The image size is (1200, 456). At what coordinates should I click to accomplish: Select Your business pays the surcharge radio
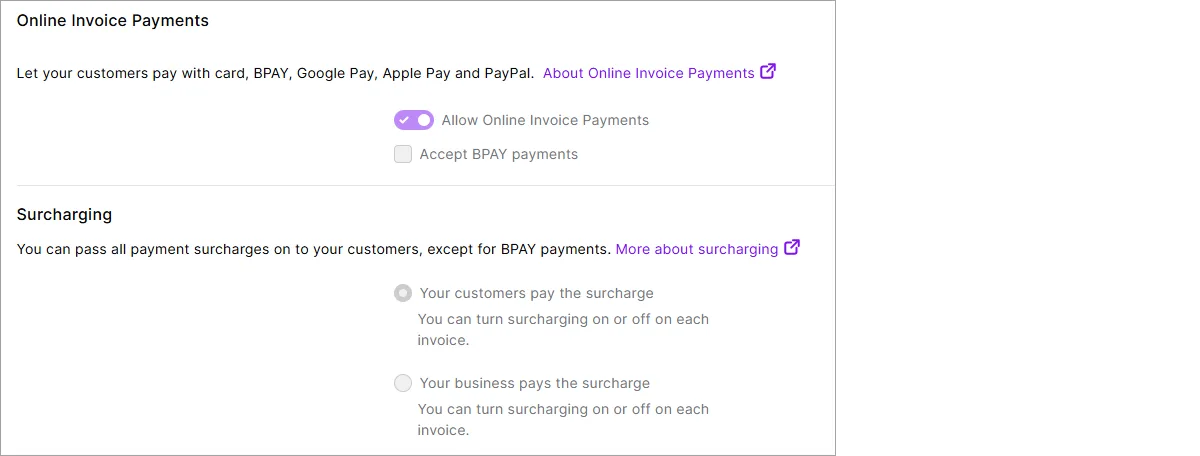point(403,383)
